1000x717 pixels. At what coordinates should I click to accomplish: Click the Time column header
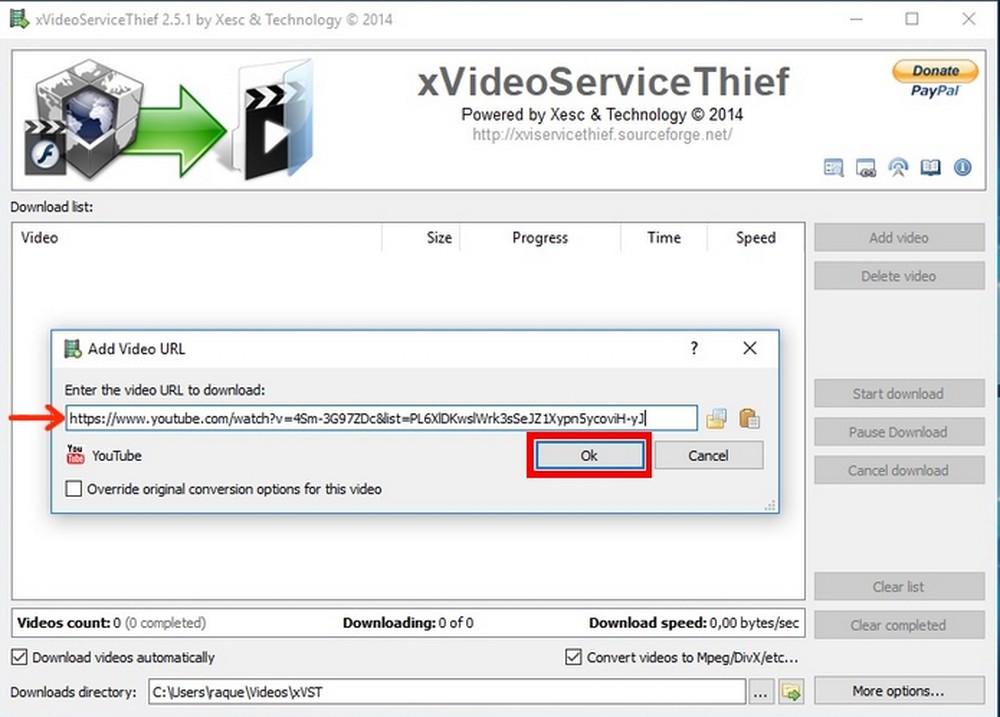664,238
